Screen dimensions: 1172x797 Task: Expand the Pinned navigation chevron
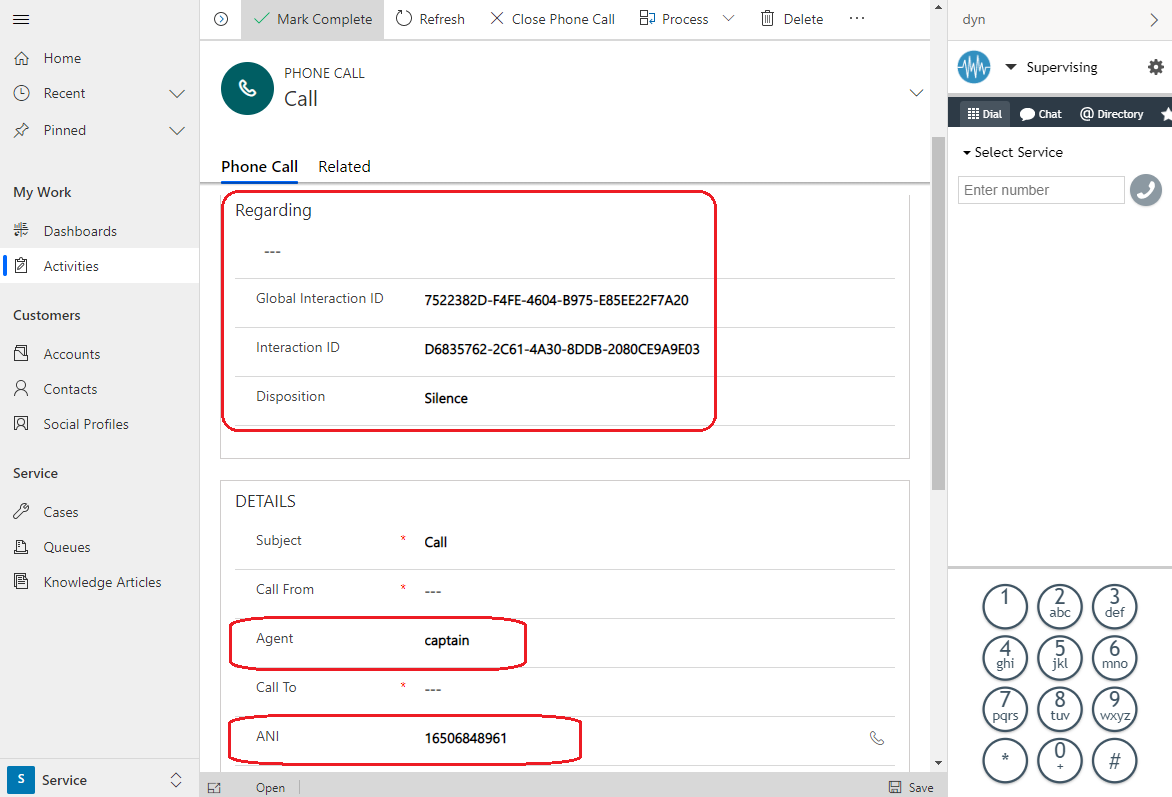coord(177,131)
